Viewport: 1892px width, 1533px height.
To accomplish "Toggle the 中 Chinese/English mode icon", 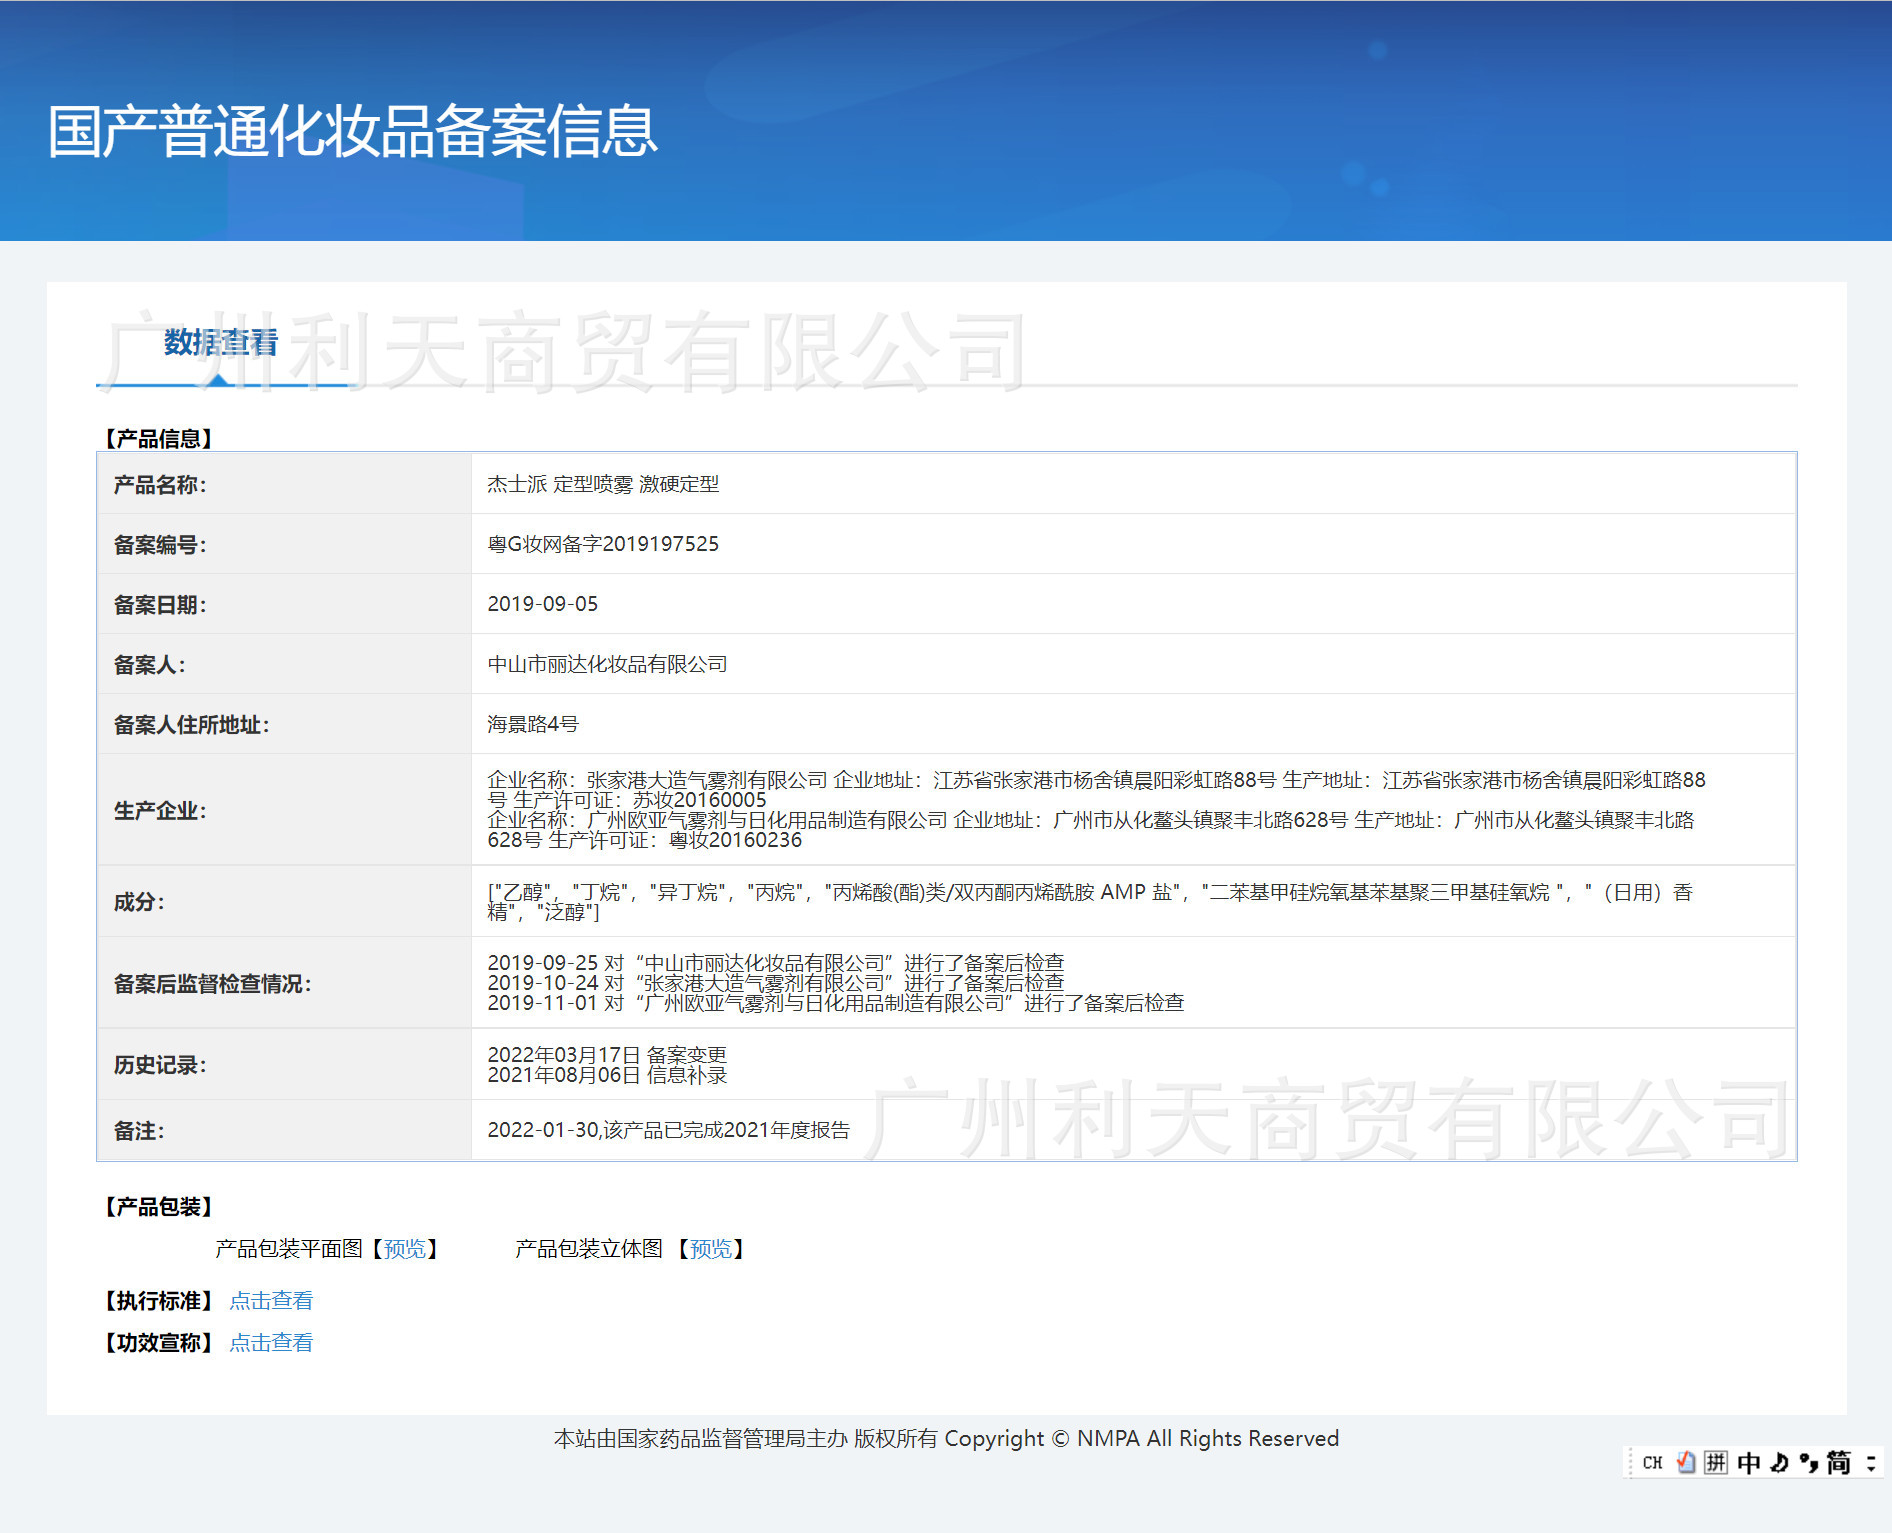I will pos(1748,1463).
